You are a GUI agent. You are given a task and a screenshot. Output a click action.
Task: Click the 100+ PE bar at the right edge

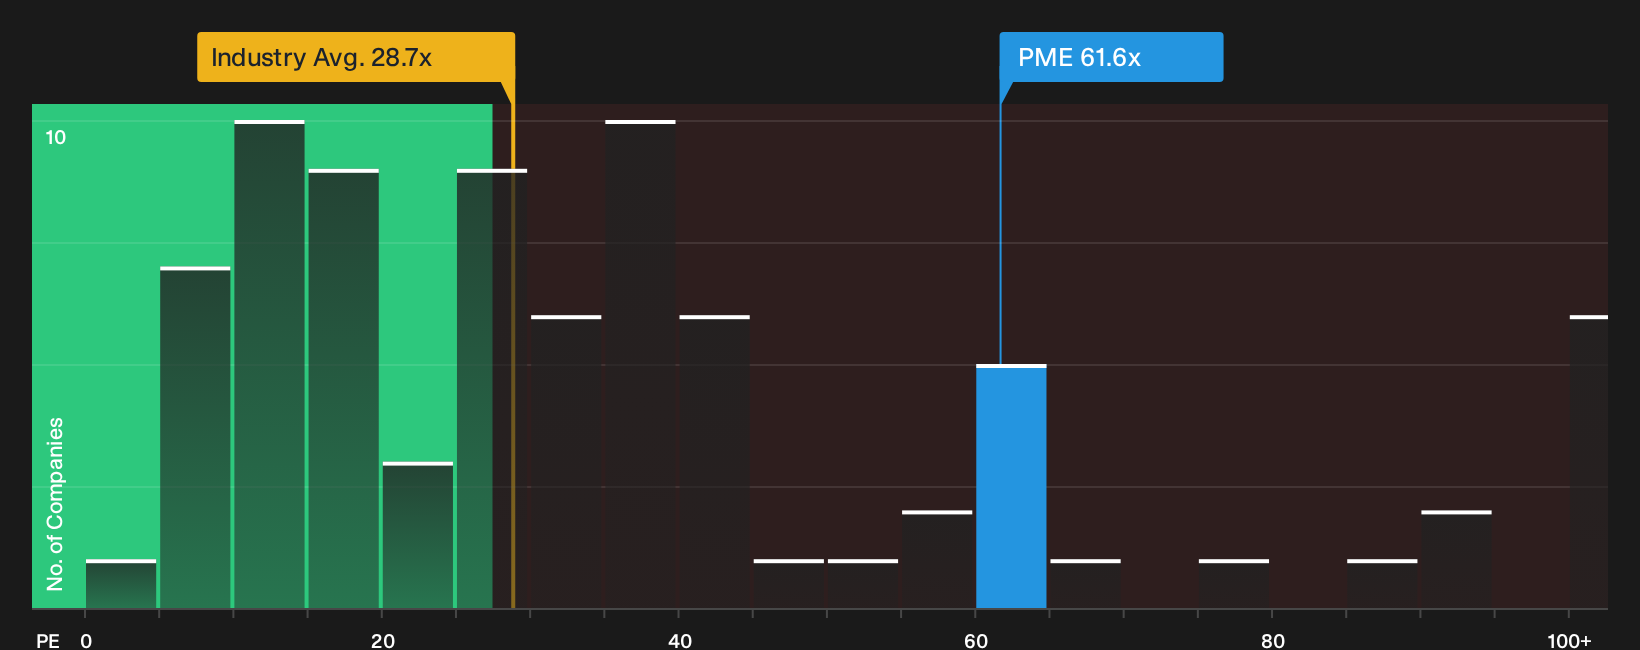pyautogui.click(x=1589, y=462)
